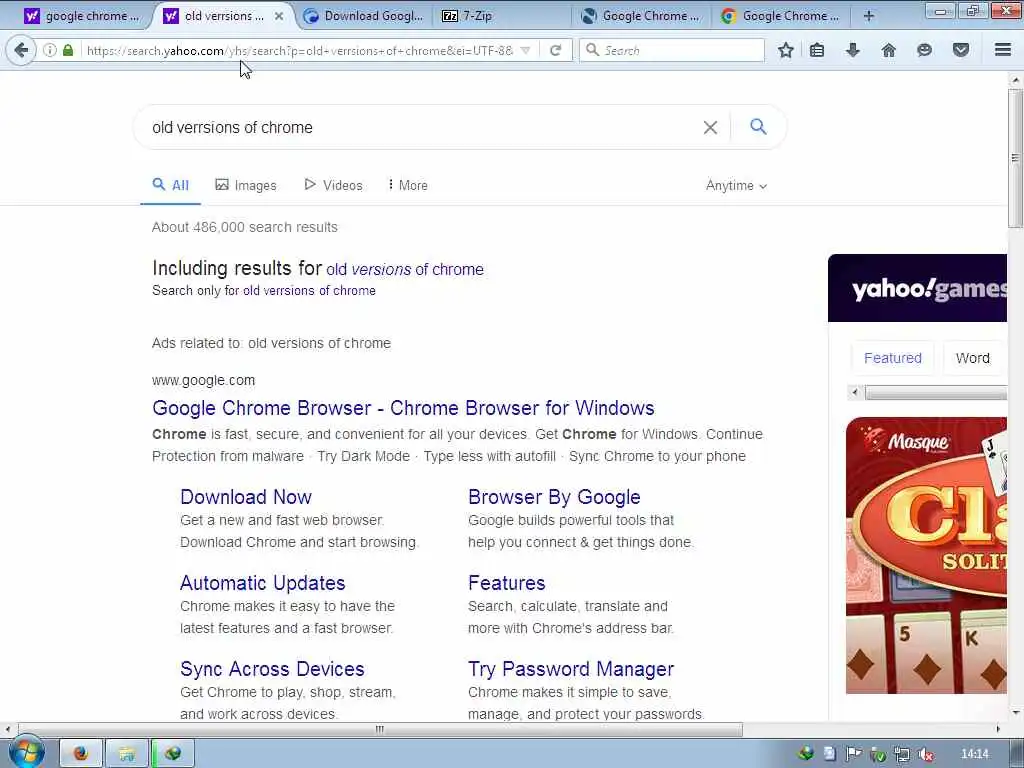Open the chat smiley toolbar icon
Screen dimensions: 1024x768
coord(924,50)
